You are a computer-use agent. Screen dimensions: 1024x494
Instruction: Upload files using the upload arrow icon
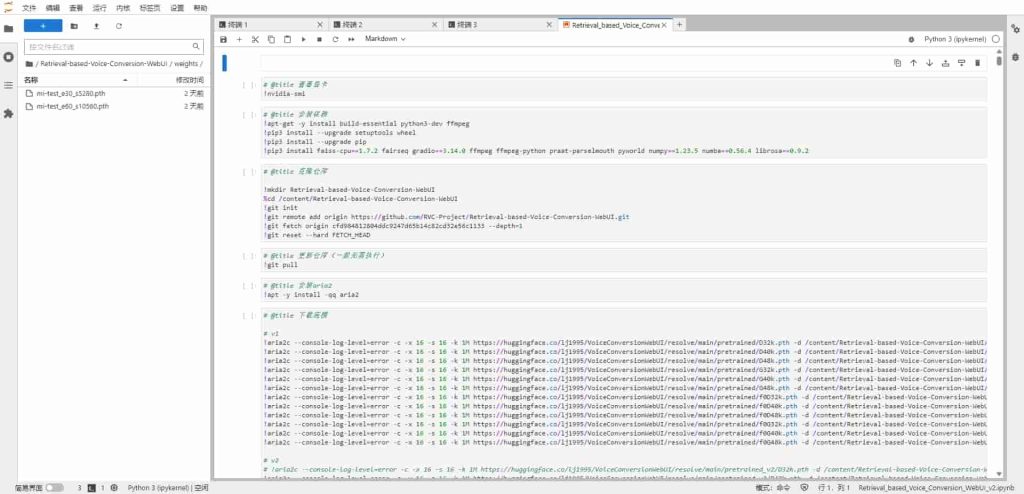(x=96, y=26)
